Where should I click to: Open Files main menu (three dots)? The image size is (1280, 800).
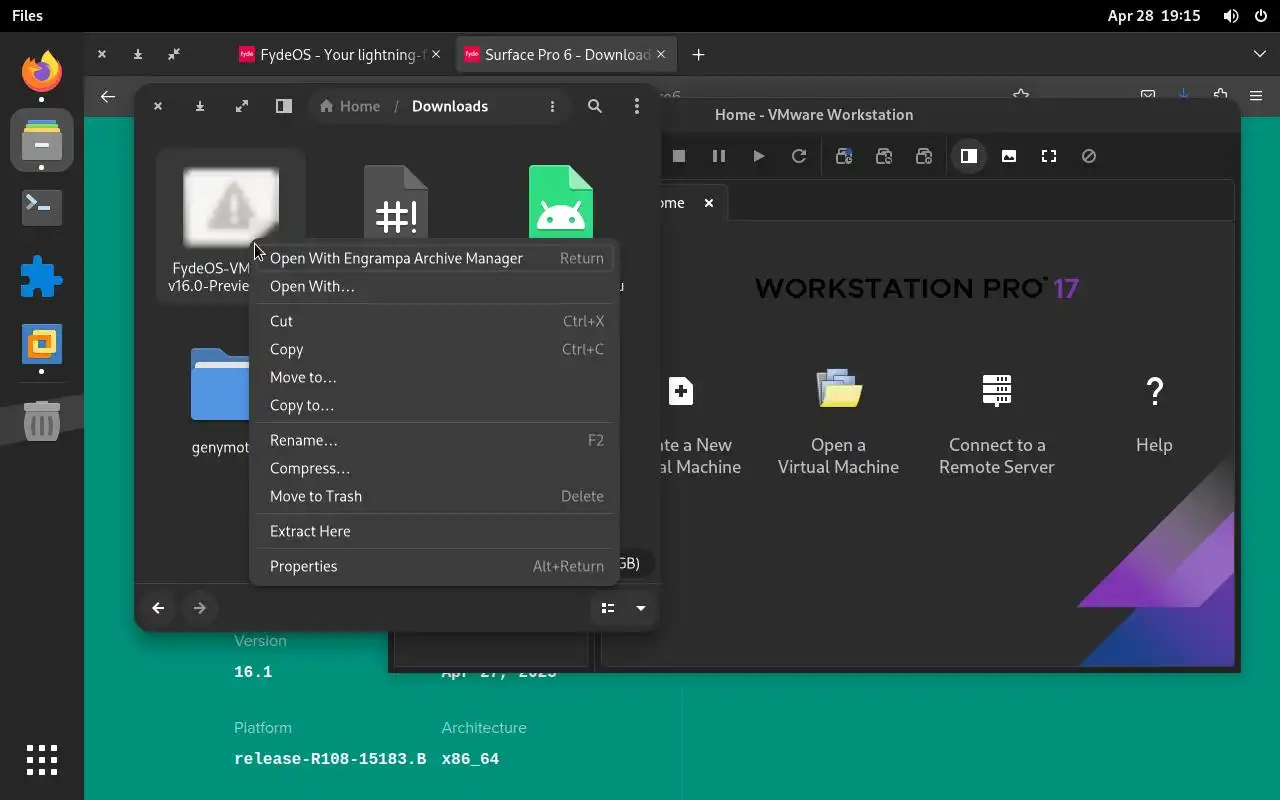[x=637, y=106]
